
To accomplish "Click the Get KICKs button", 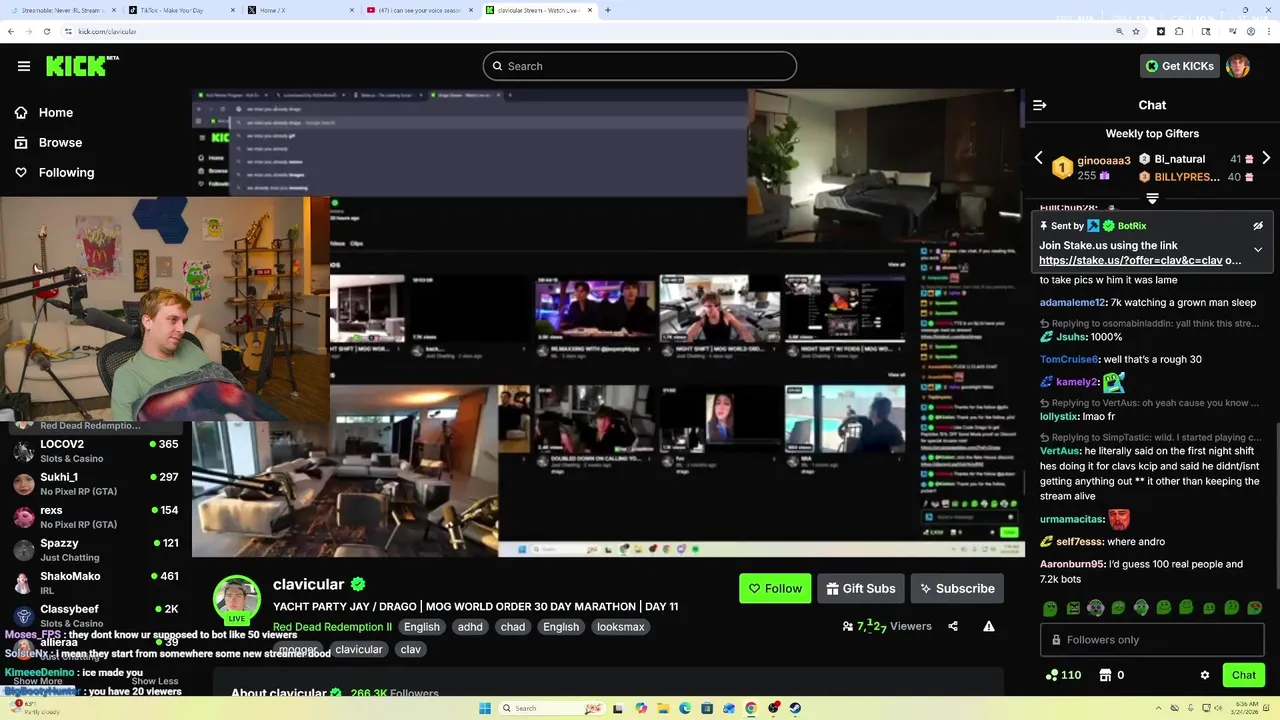I will click(x=1179, y=66).
